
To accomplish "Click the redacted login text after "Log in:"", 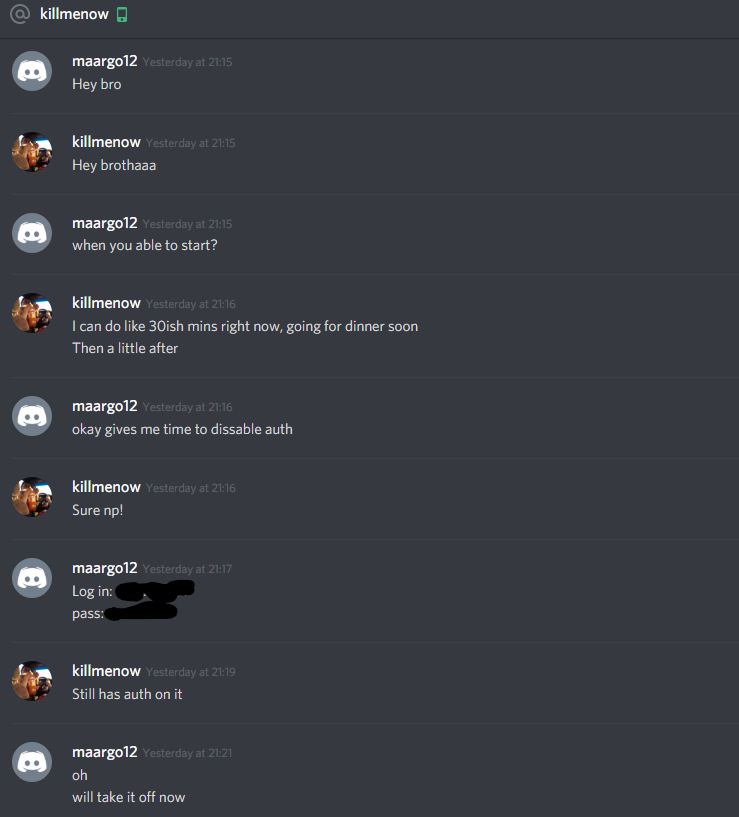I will pyautogui.click(x=155, y=590).
